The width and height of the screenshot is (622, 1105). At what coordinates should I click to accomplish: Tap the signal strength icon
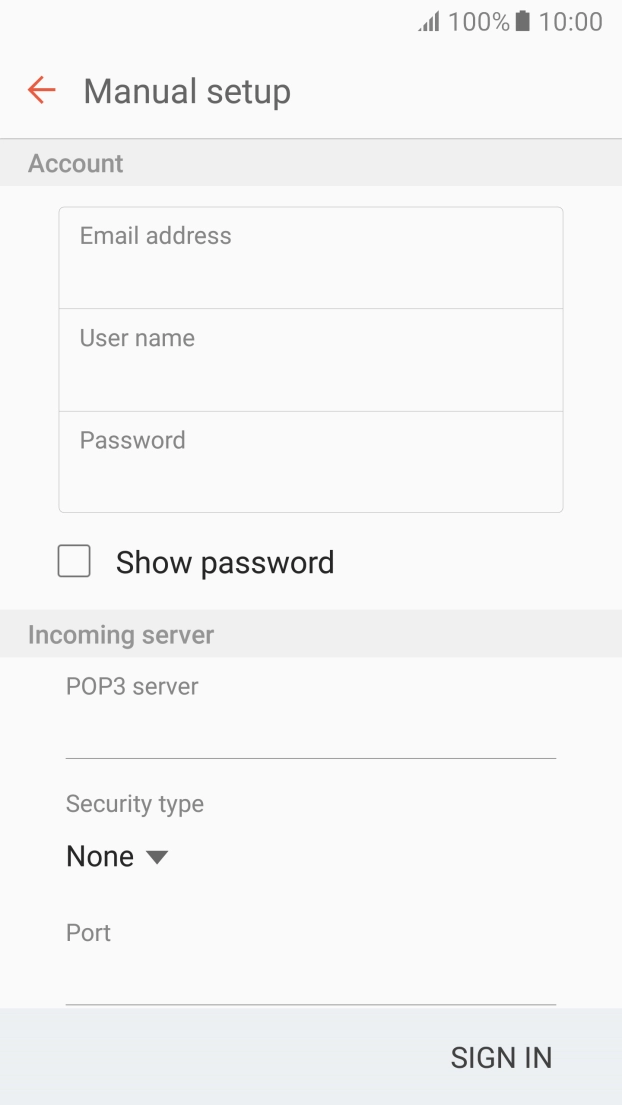point(430,22)
